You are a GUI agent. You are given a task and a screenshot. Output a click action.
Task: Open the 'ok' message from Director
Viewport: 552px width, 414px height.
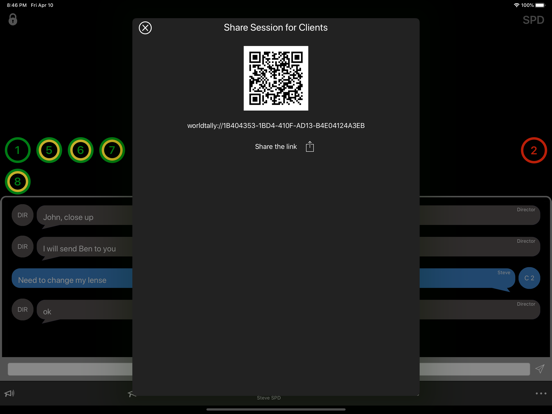(288, 310)
